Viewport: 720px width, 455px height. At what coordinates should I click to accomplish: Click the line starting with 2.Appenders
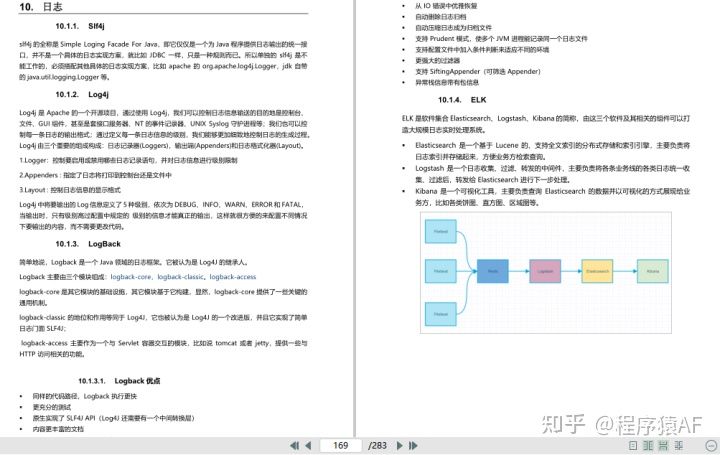[x=96, y=175]
